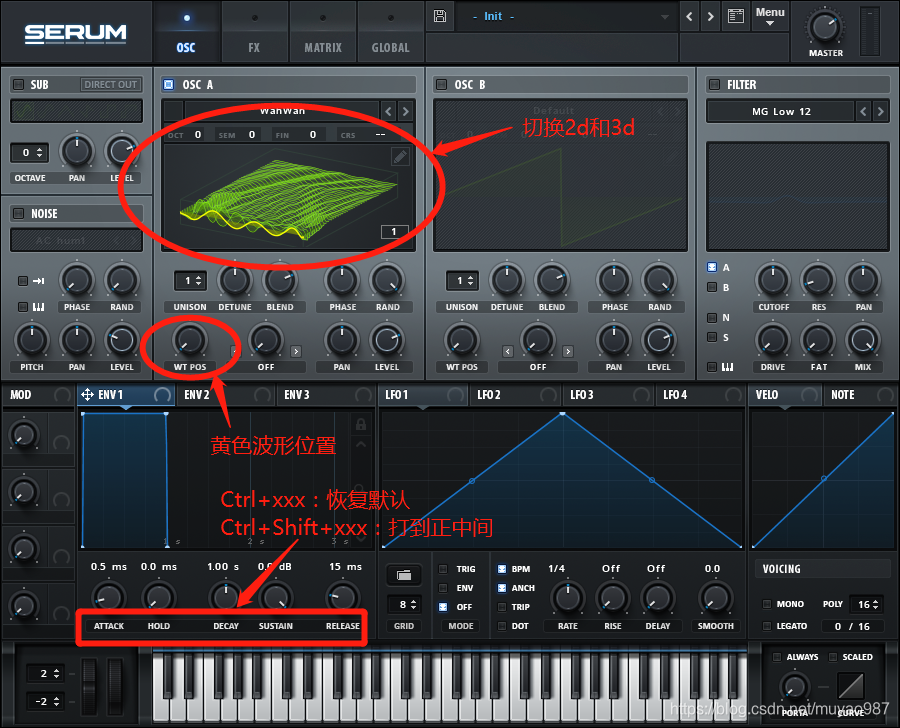This screenshot has width=900, height=728.
Task: Select the next OSC A warp mode
Action: (296, 351)
